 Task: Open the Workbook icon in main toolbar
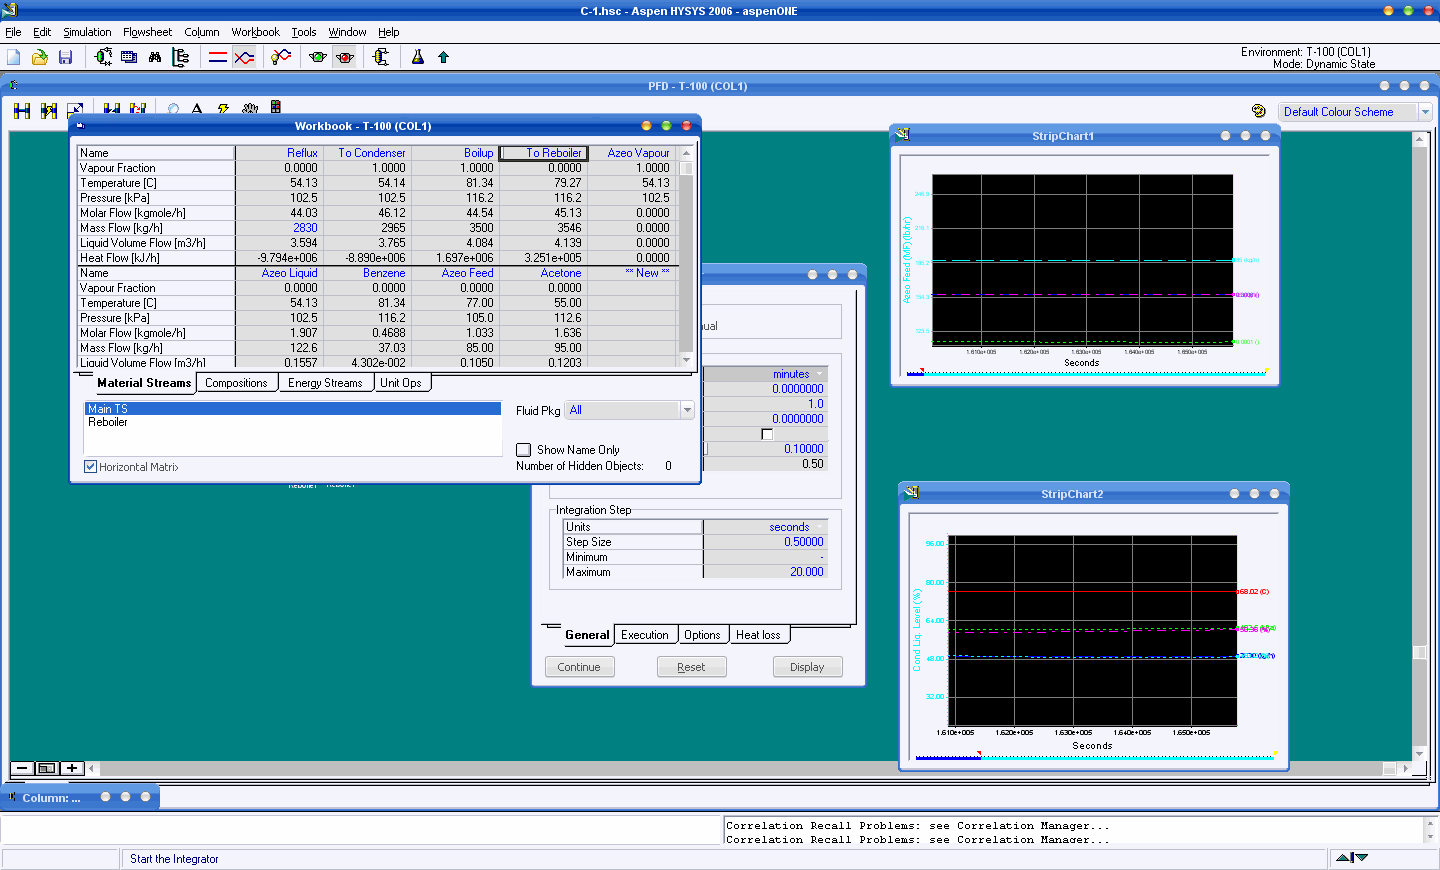click(129, 57)
